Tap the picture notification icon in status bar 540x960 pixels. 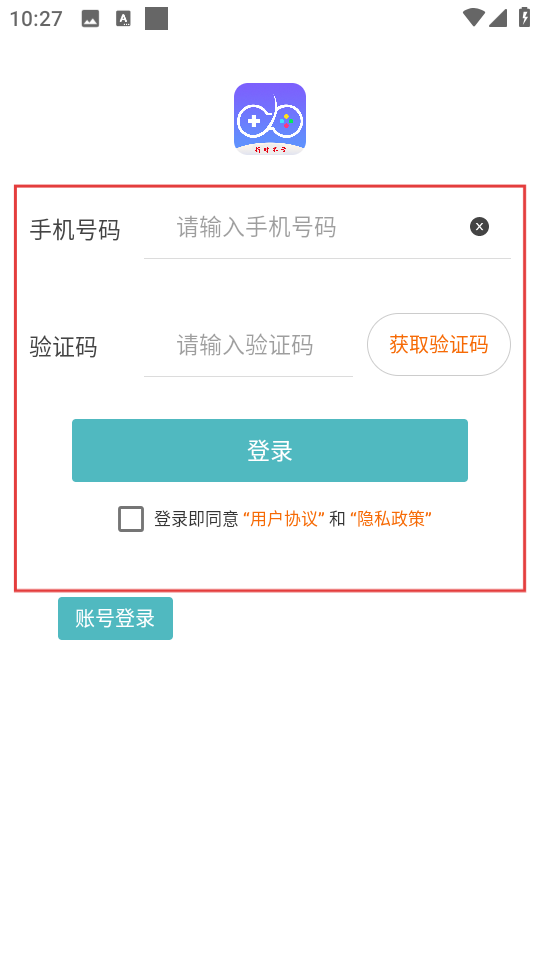[90, 19]
